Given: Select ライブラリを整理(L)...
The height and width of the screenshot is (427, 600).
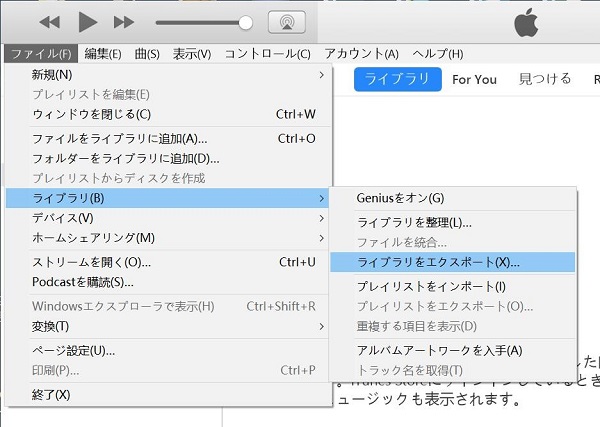Looking at the screenshot, I should (453, 222).
